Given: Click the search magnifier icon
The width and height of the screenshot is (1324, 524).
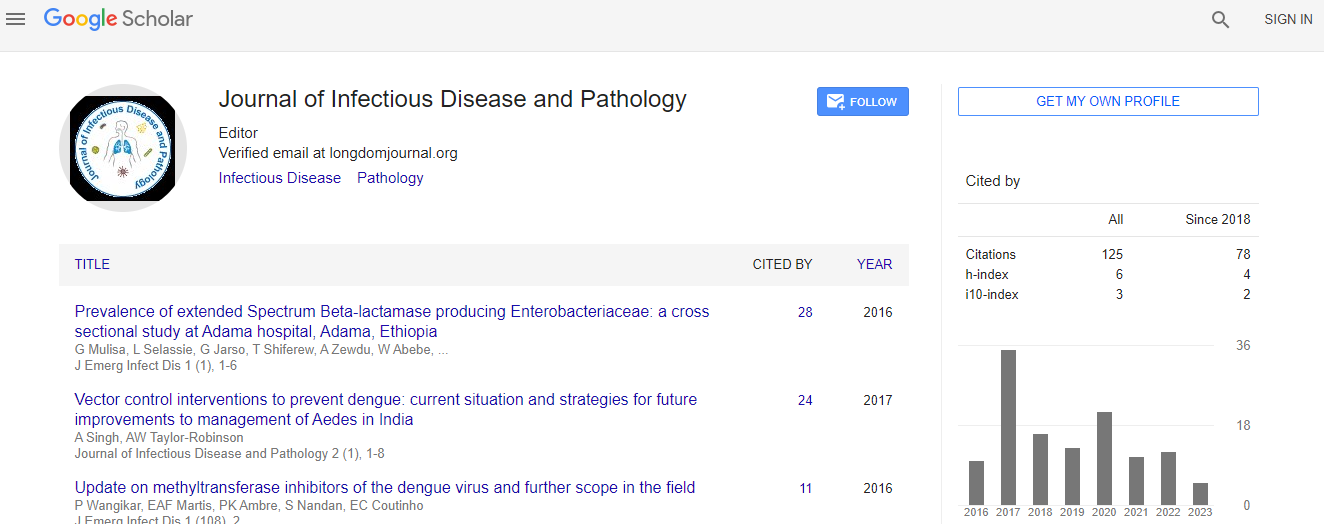Looking at the screenshot, I should coord(1220,19).
